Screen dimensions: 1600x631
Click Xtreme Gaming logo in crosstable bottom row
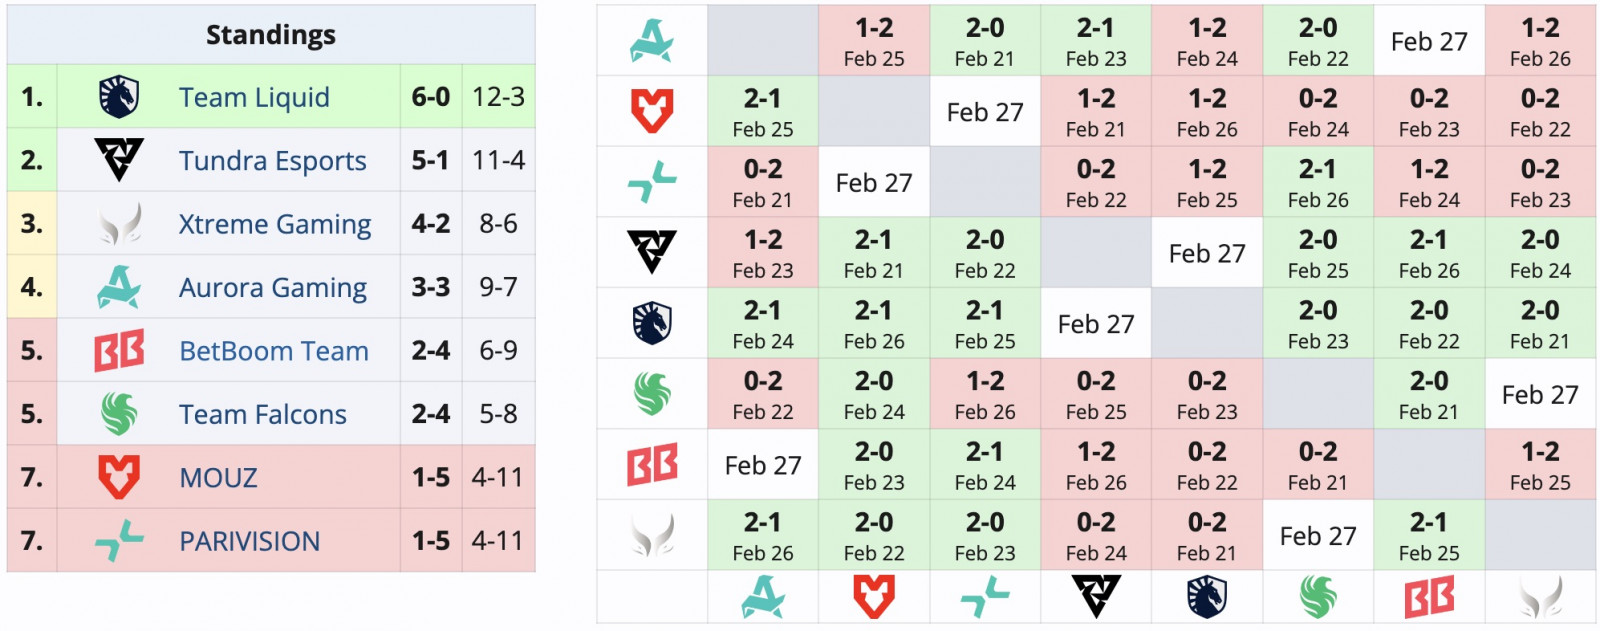1540,597
